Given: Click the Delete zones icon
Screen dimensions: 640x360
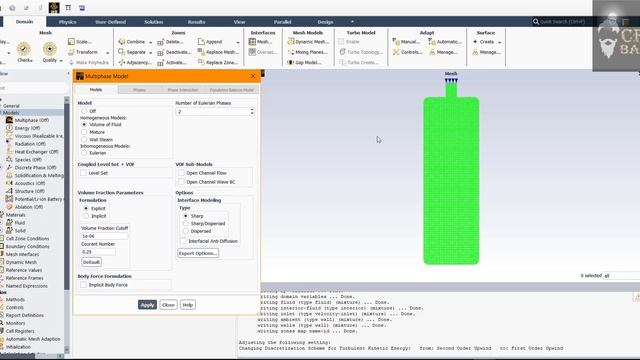Looking at the screenshot, I should pyautogui.click(x=161, y=42).
